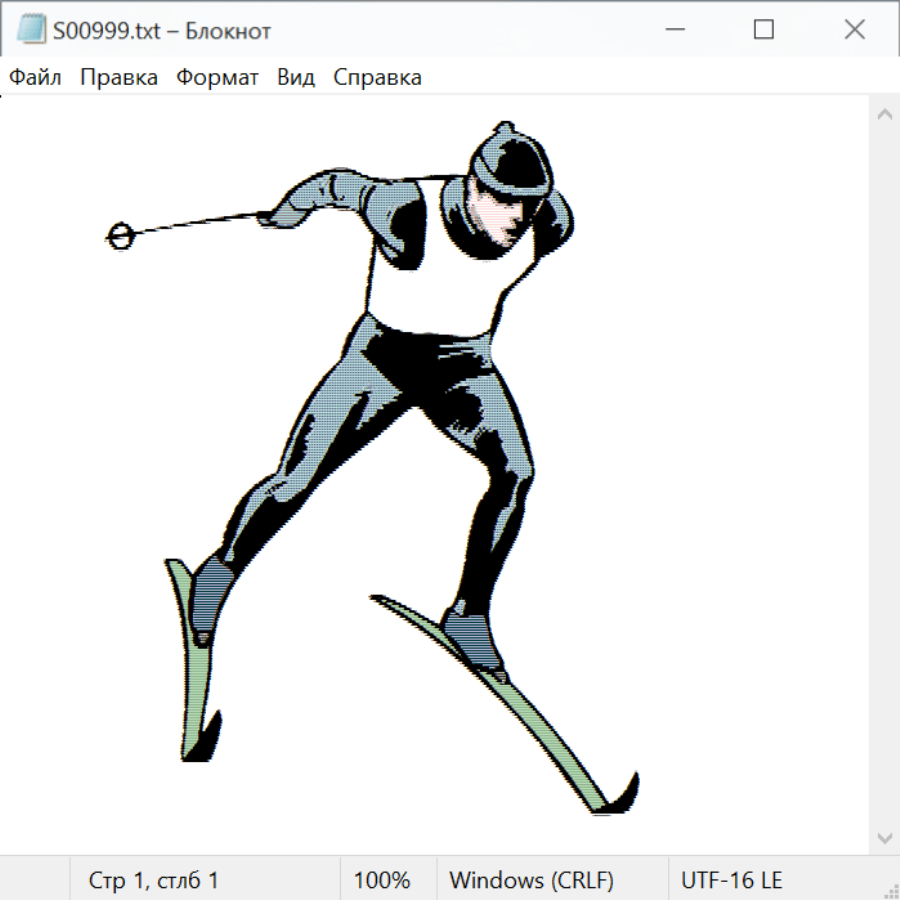Click the Стр 1, стлб 1 status field
Image resolution: width=900 pixels, height=900 pixels.
(x=154, y=880)
